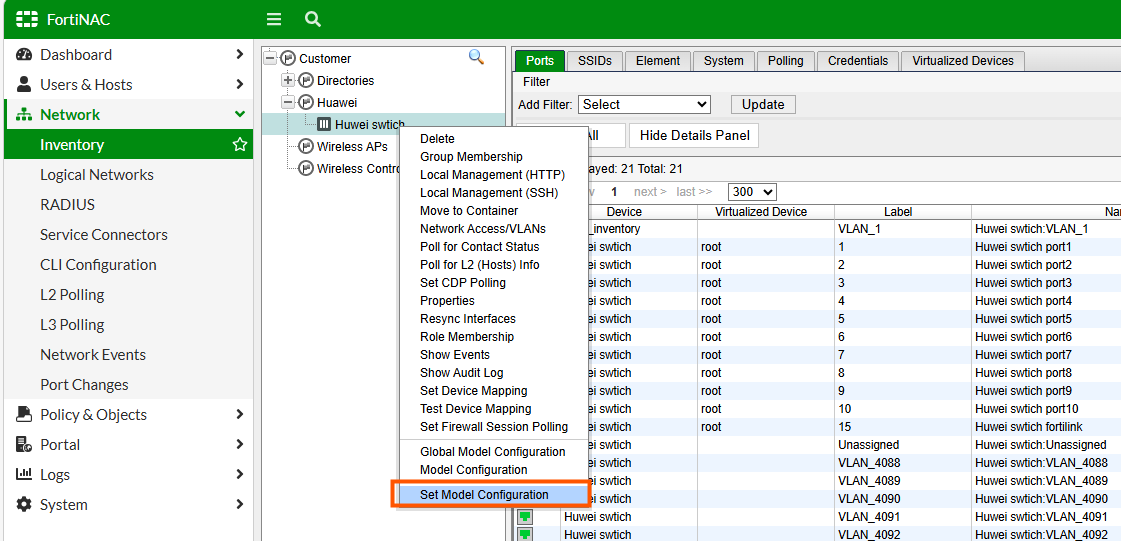Expand Users & Hosts menu chevron
The height and width of the screenshot is (541, 1121).
pos(240,85)
